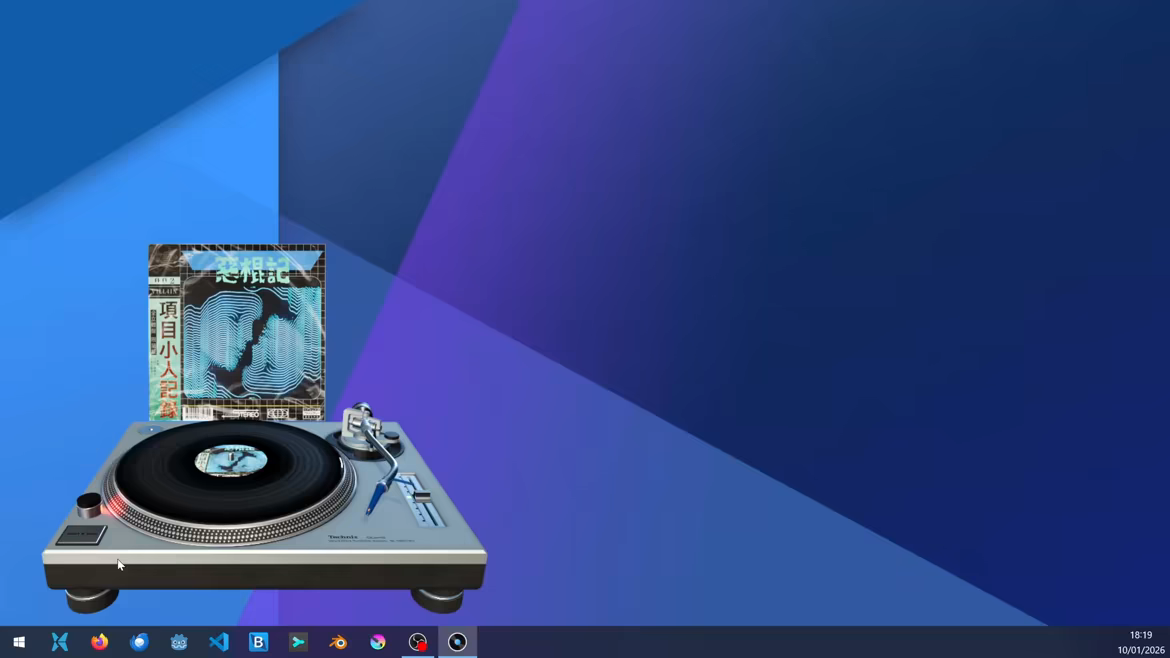Open the Windows Start menu
Viewport: 1170px width, 658px height.
click(x=19, y=642)
